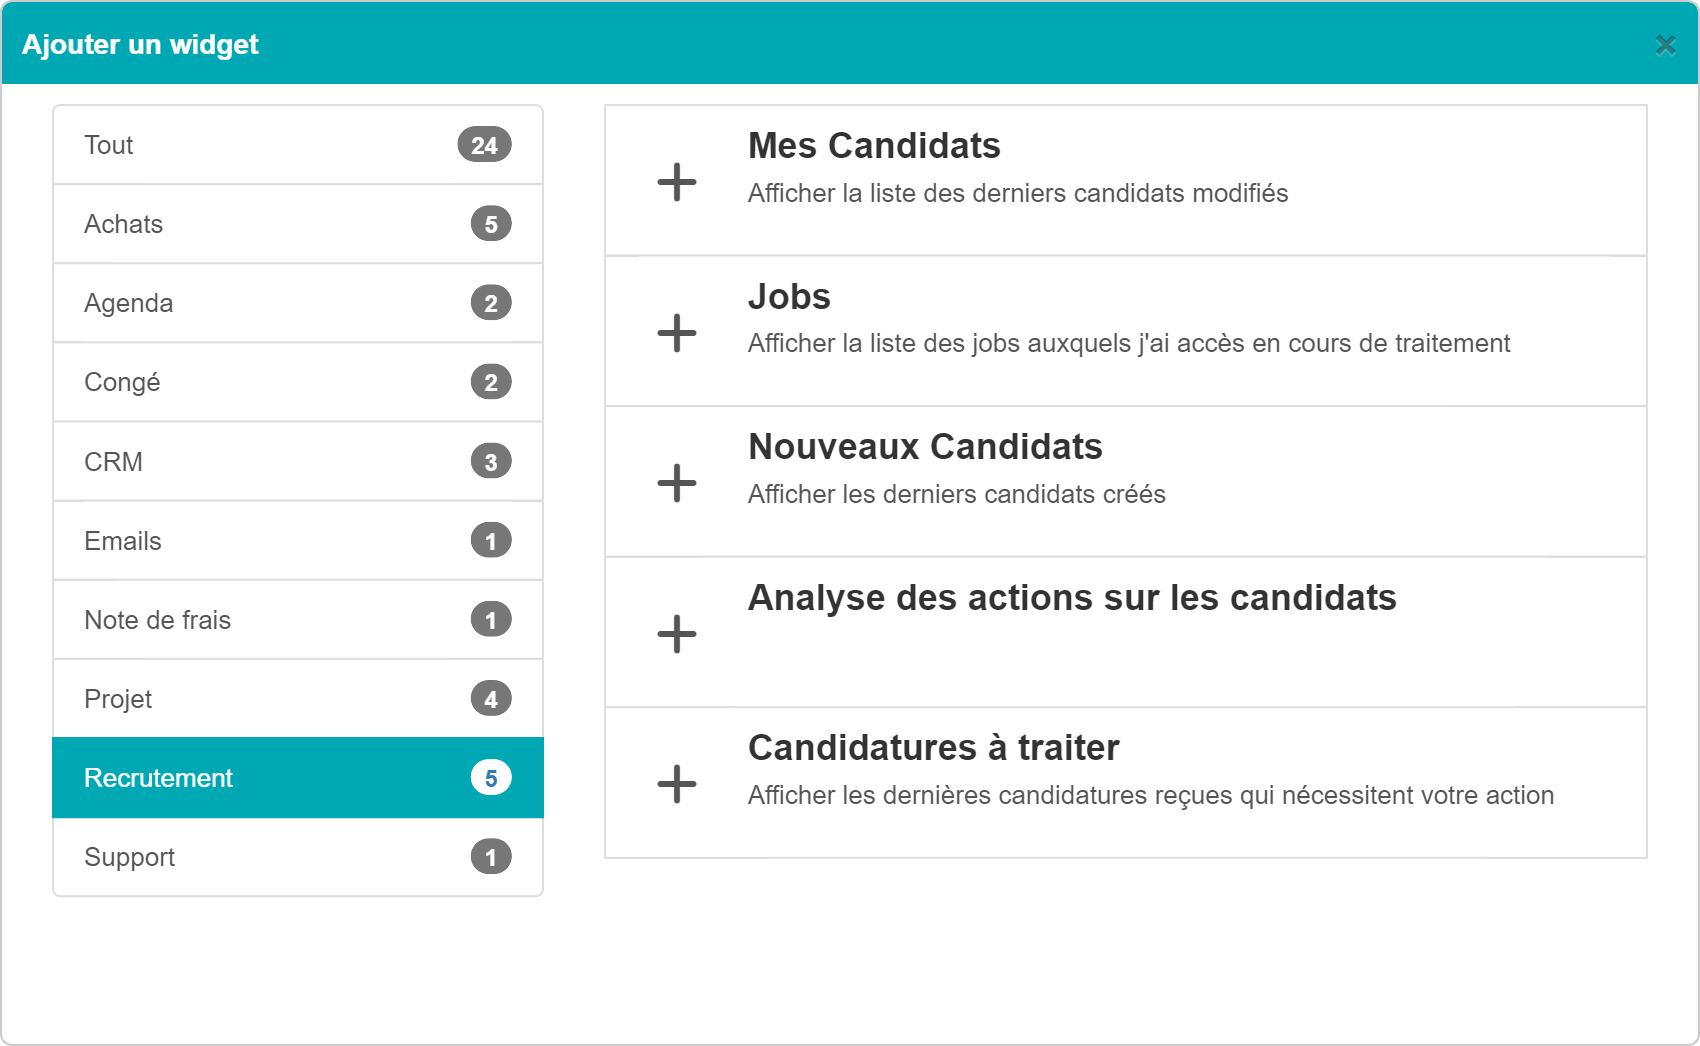Viewport: 1700px width, 1046px height.
Task: Select the Achats category
Action: 298,224
